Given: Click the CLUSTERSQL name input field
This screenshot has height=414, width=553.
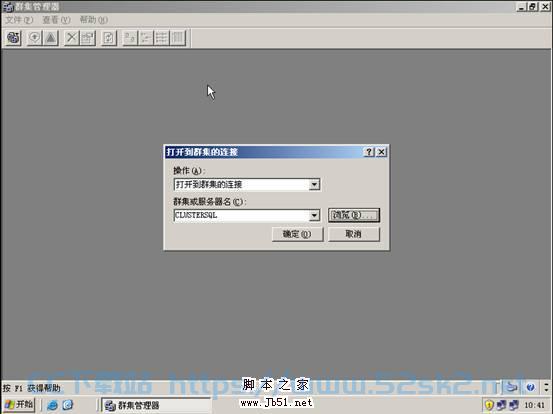Looking at the screenshot, I should coord(241,215).
